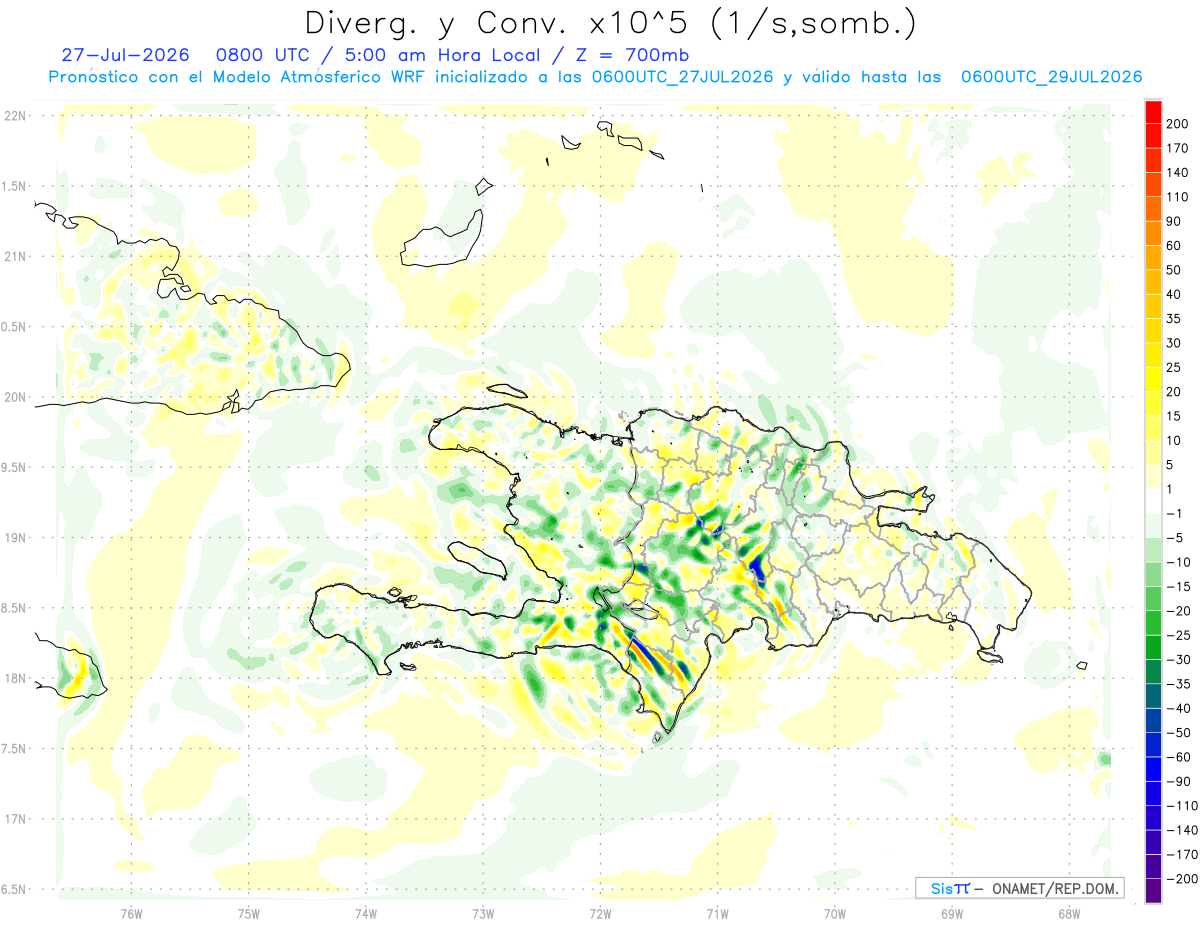Click the '71W' longitude label
Screen dimensions: 1200x927
(x=717, y=912)
